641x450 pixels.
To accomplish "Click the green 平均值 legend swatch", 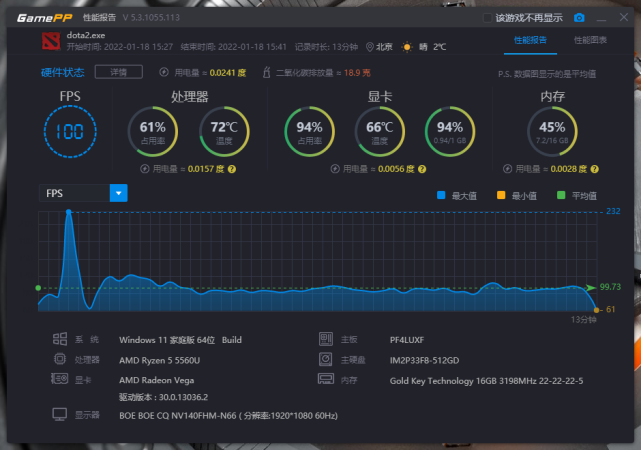I will coord(561,195).
